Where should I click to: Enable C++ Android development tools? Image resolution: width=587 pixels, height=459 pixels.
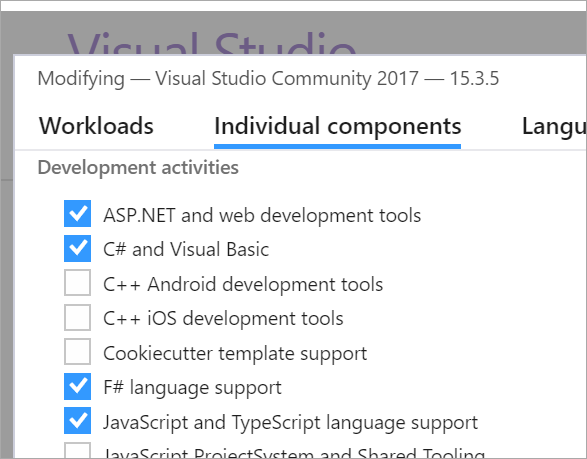[x=77, y=283]
